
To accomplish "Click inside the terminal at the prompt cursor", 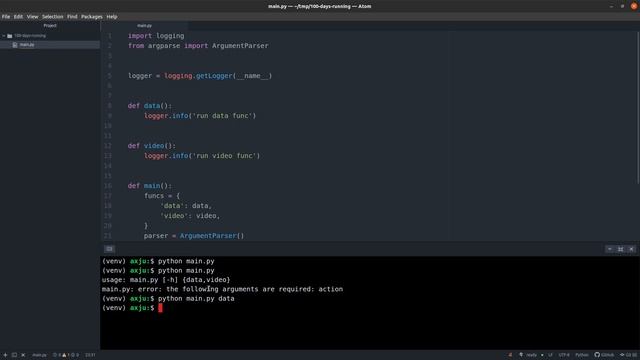I will coord(160,308).
